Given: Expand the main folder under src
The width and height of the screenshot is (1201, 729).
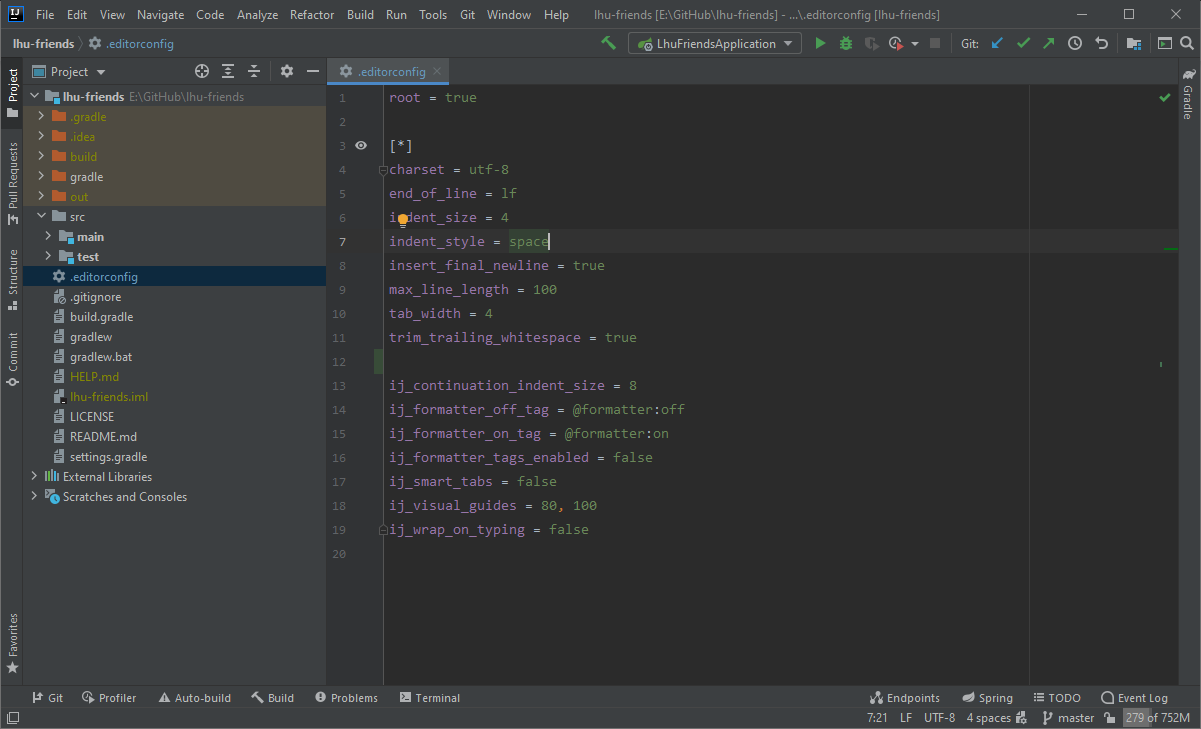Looking at the screenshot, I should tap(48, 237).
